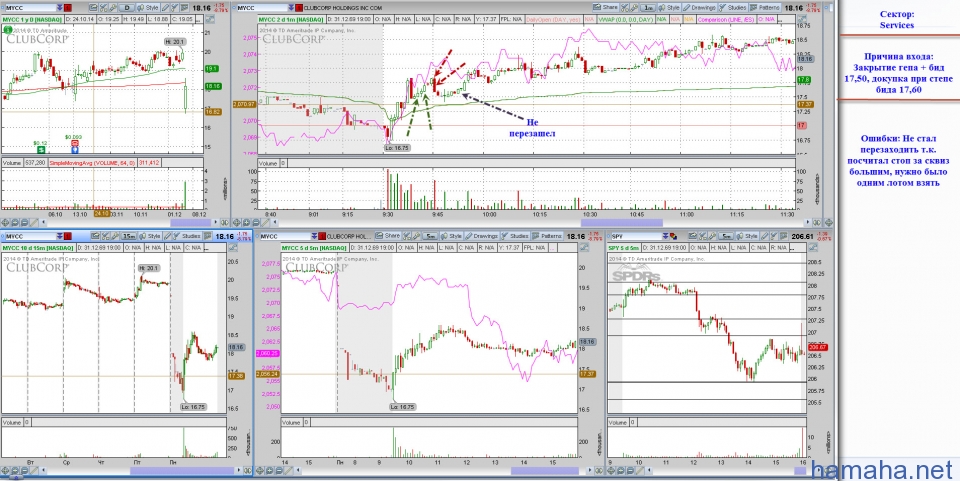Select scissors tool in MYCC 15m chart

click(x=105, y=237)
